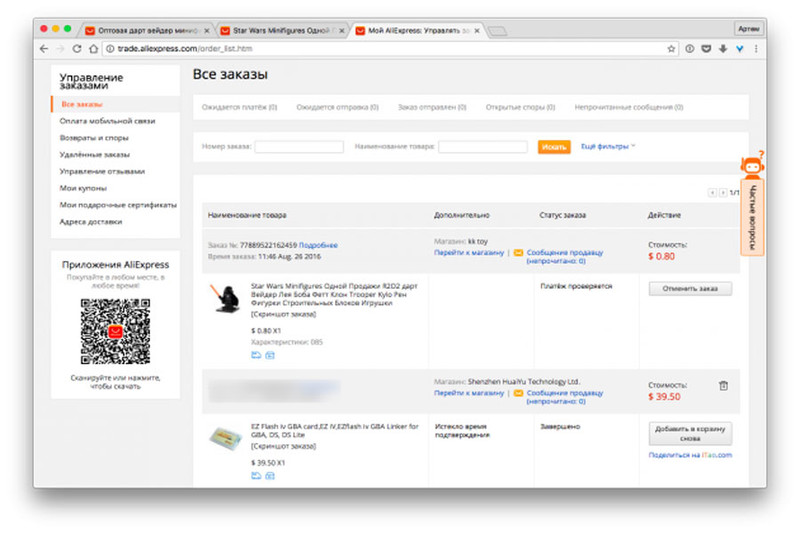Open 'Мои купоны' in the sidebar menu
This screenshot has width=800, height=533.
(x=83, y=188)
